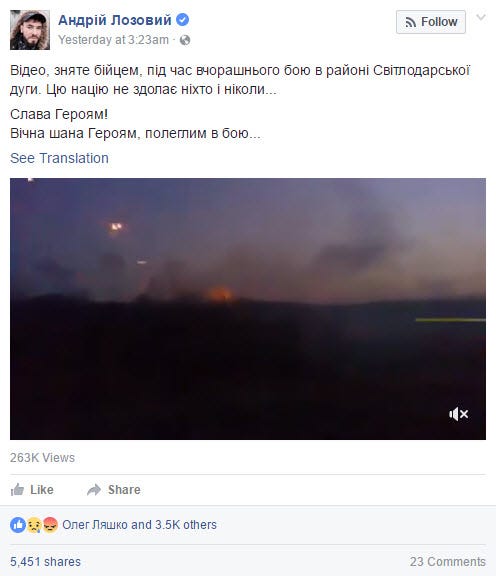Click the thumbs-up Like icon
Screen dimensions: 496x576
17,489
